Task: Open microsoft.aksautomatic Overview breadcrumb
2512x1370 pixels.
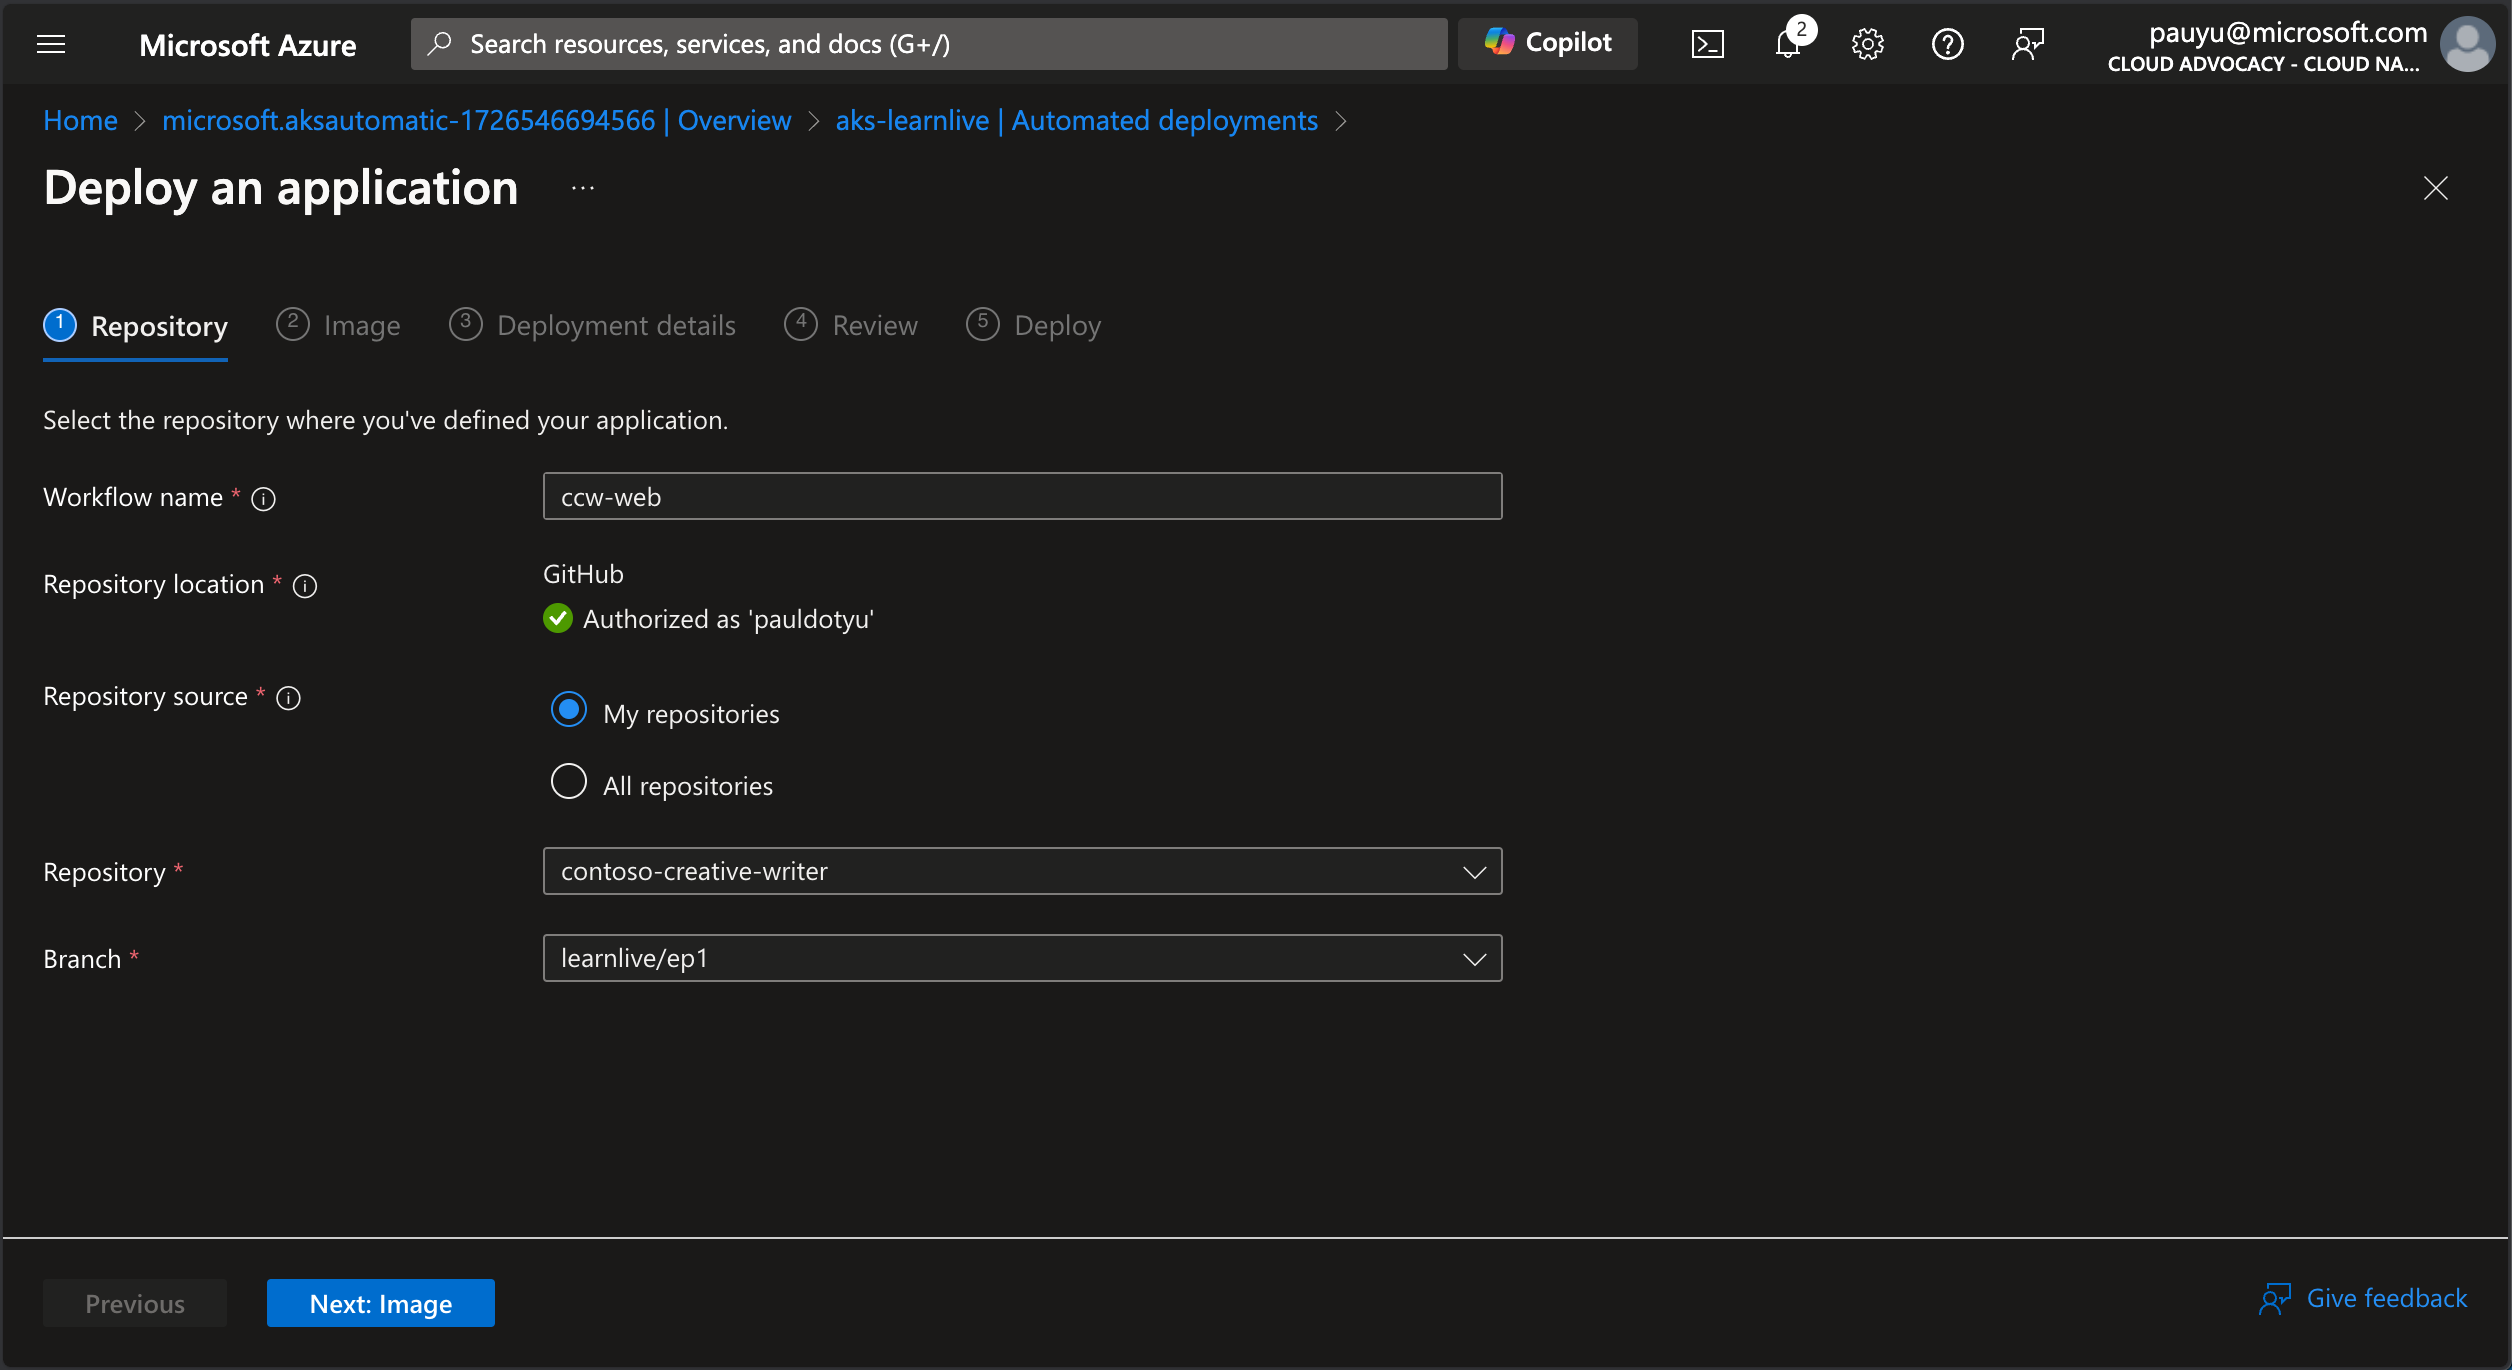Action: [476, 120]
